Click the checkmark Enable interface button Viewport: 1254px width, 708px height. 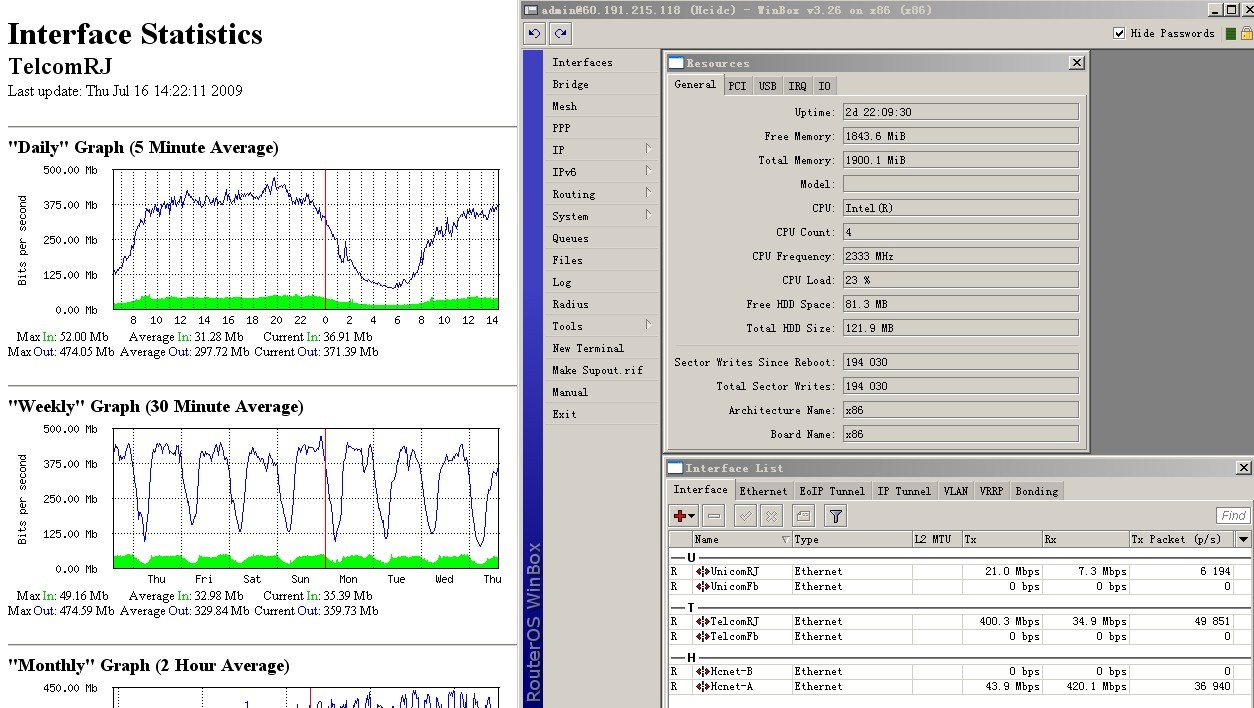[x=745, y=516]
